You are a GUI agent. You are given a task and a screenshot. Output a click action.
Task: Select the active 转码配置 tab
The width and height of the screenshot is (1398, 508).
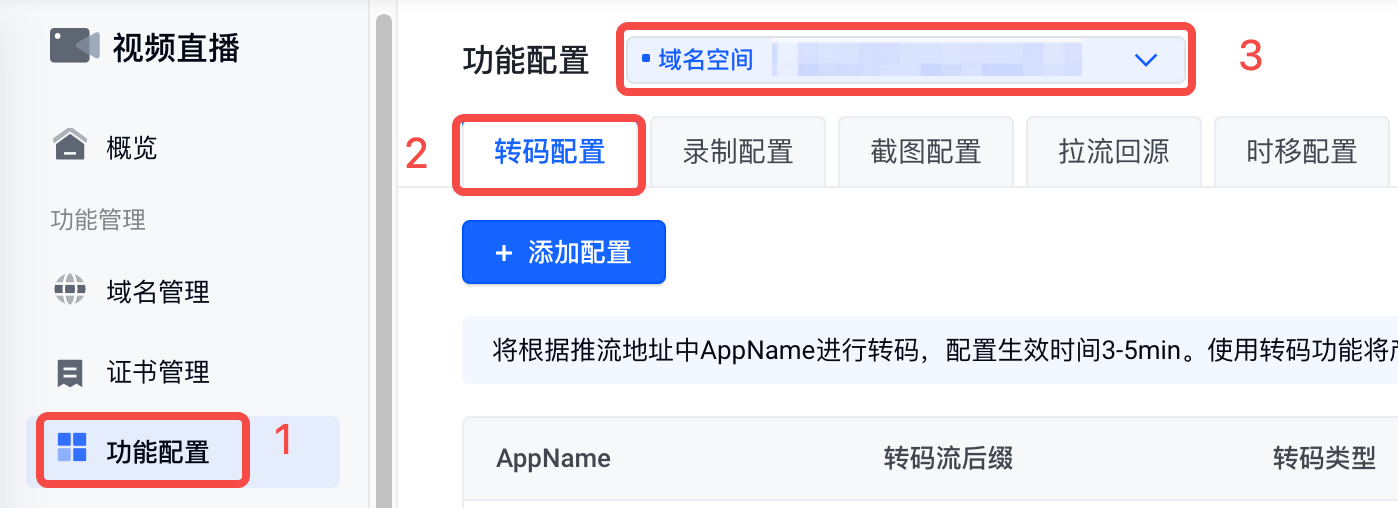click(550, 152)
